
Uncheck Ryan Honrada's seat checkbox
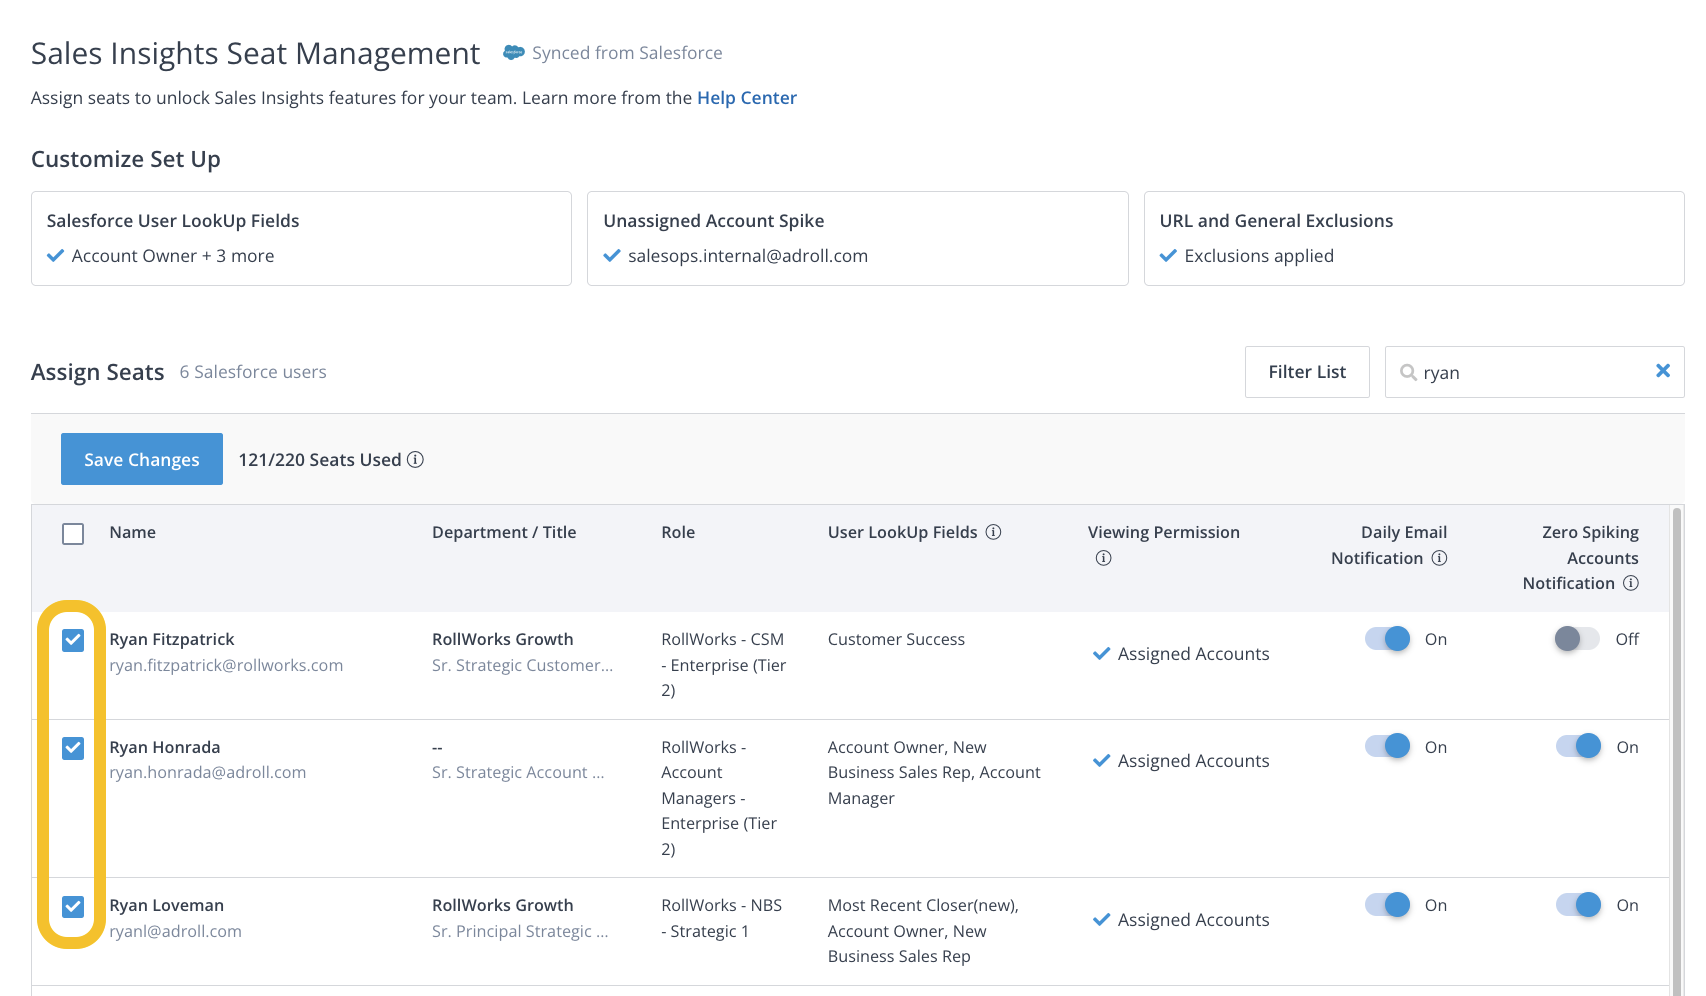[x=73, y=748]
